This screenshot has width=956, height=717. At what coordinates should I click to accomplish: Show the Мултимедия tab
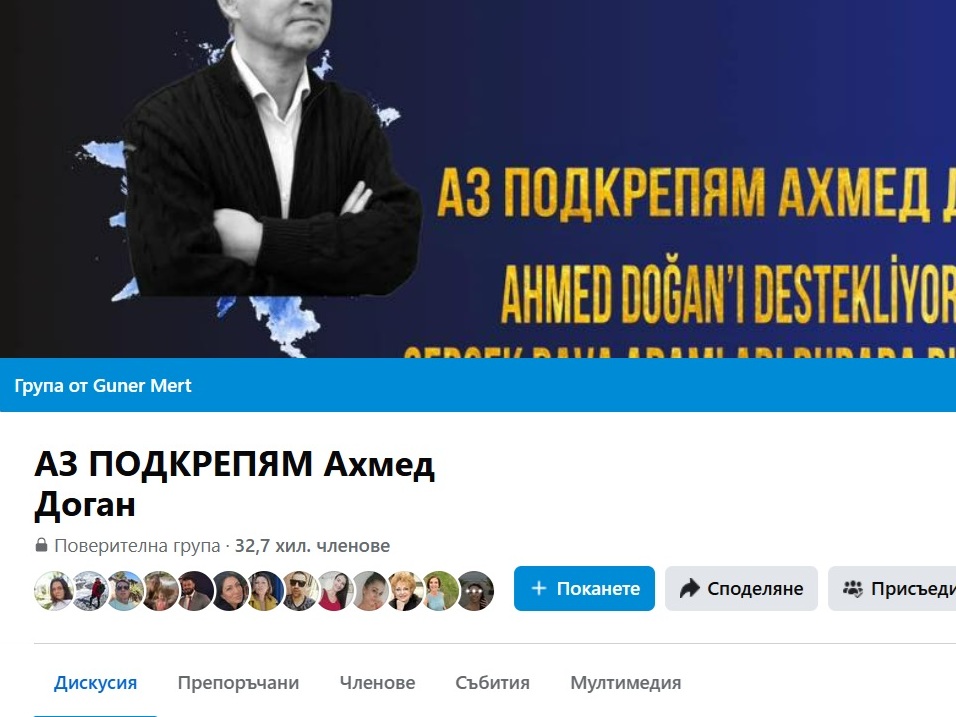click(626, 683)
